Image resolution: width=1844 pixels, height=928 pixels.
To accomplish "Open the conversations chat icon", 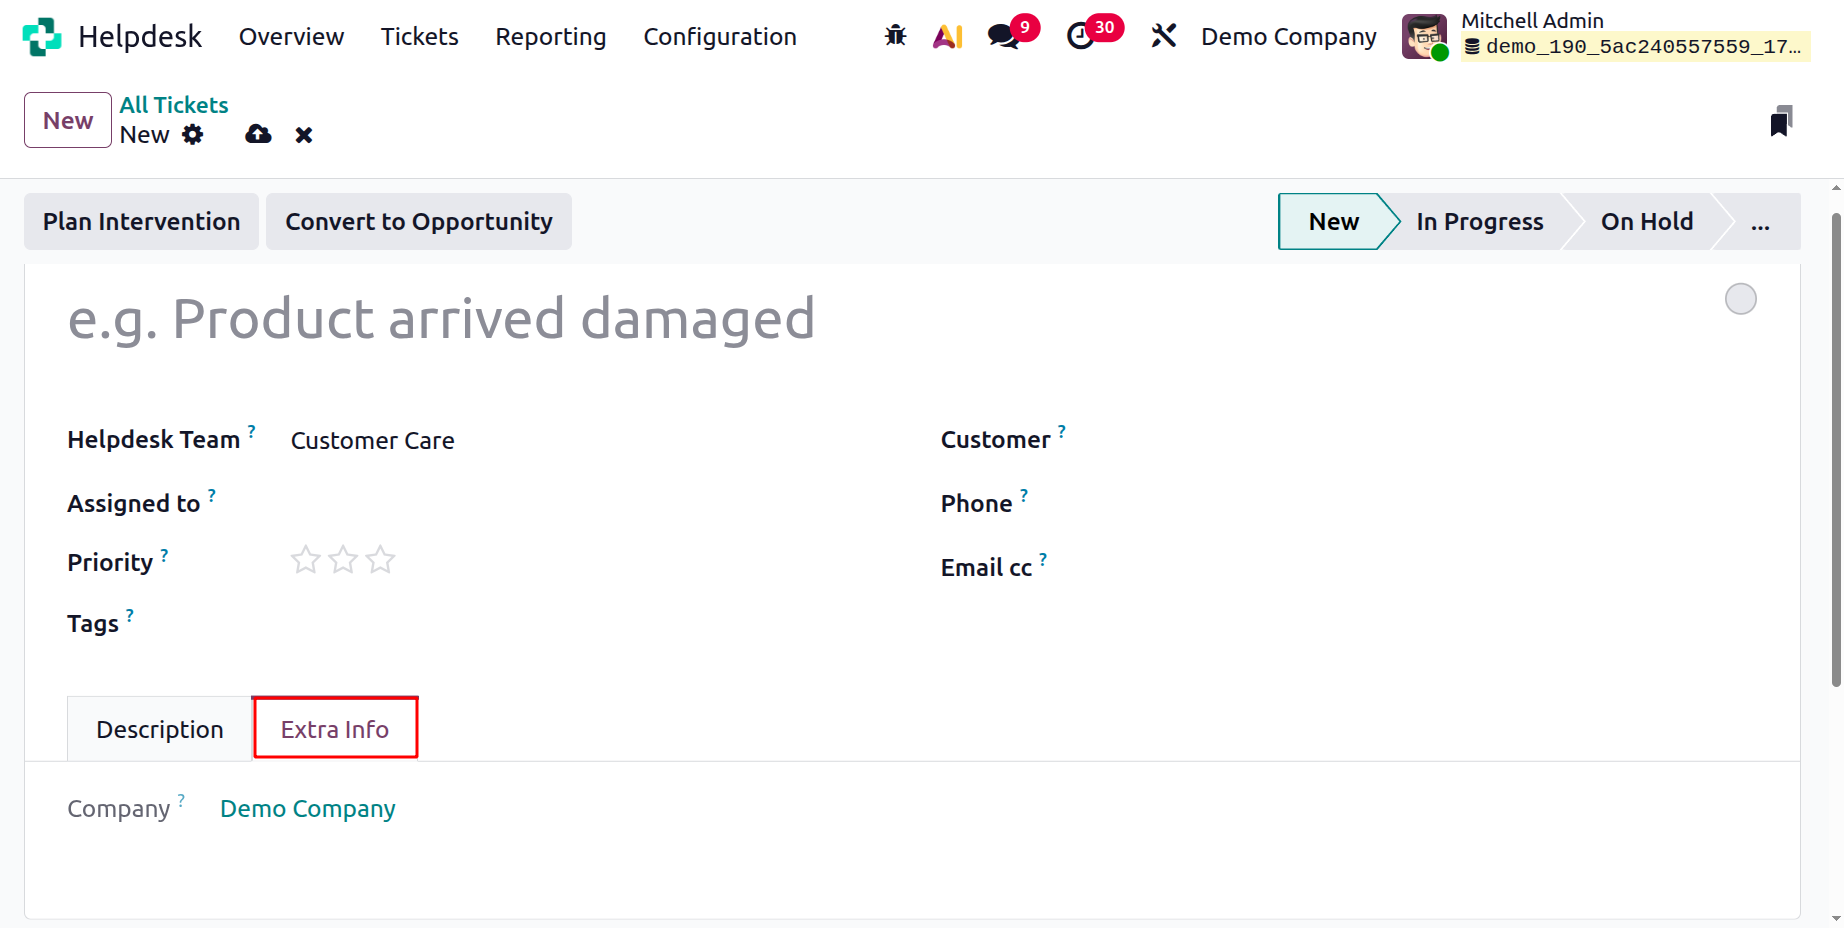I will coord(1003,36).
